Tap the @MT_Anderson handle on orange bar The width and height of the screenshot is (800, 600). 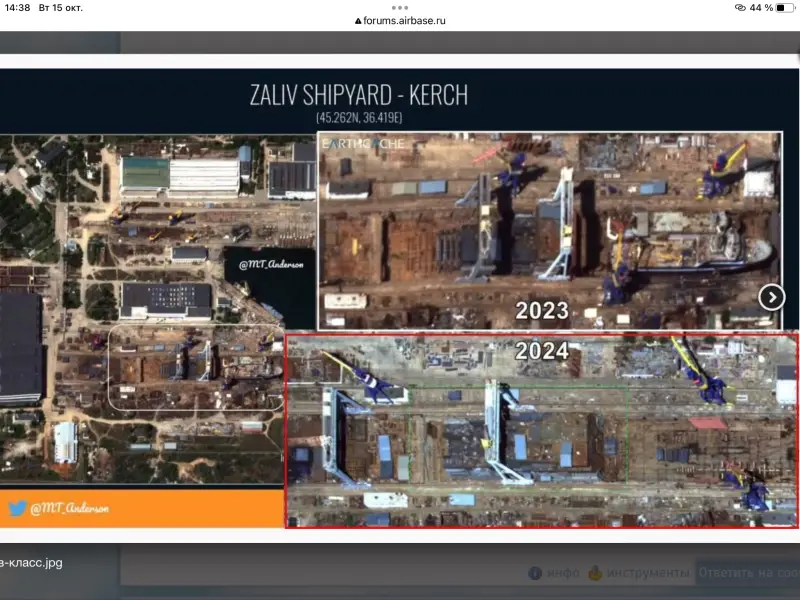[x=69, y=508]
